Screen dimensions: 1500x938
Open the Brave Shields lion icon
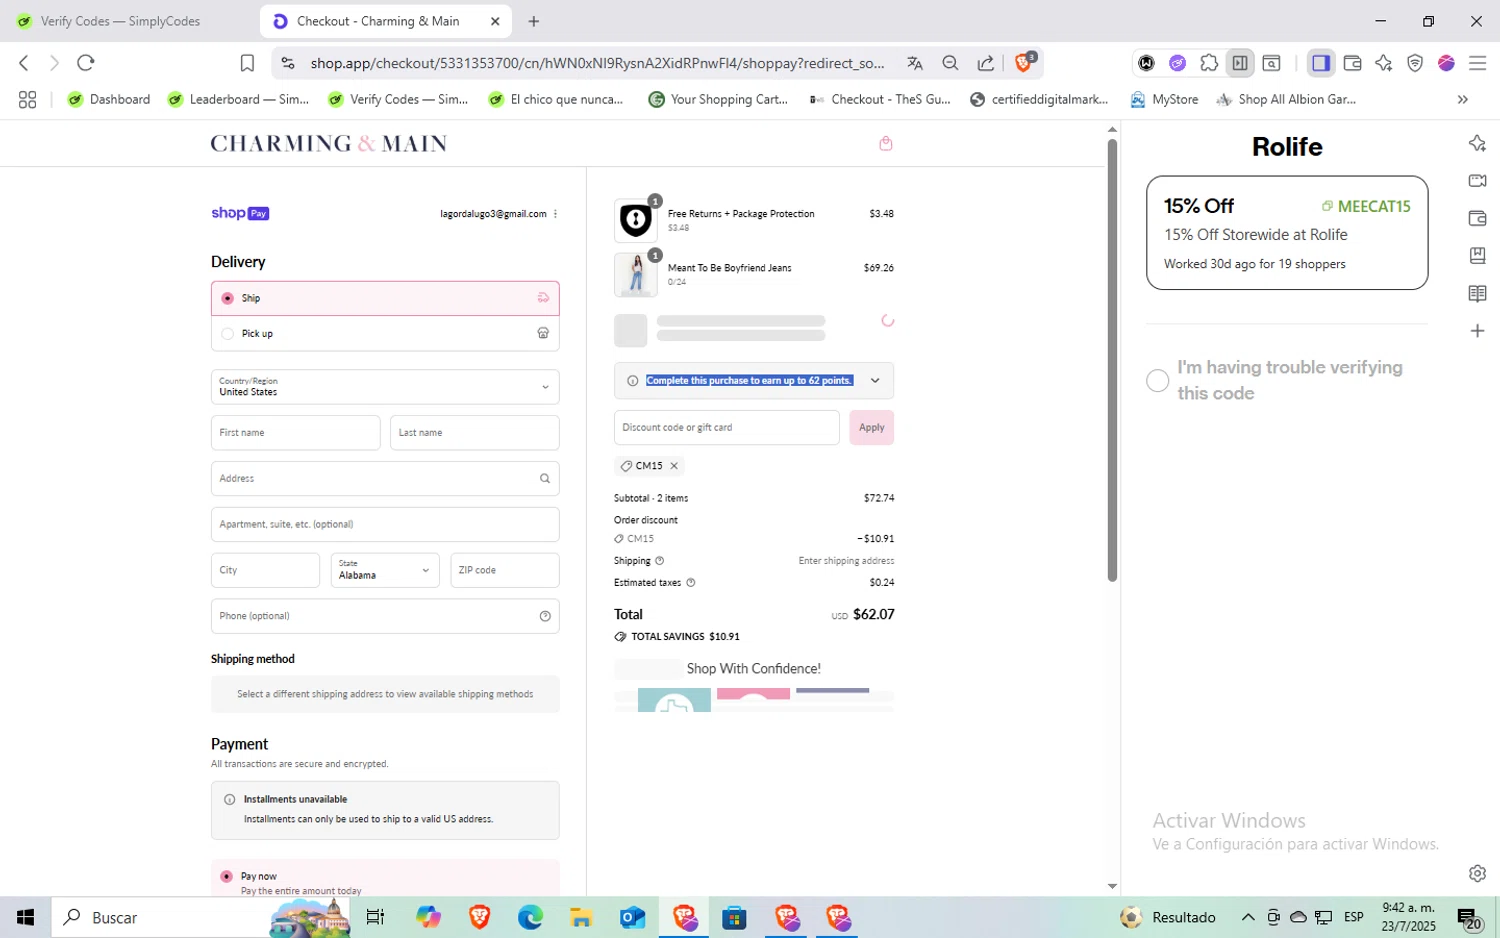tap(1024, 62)
